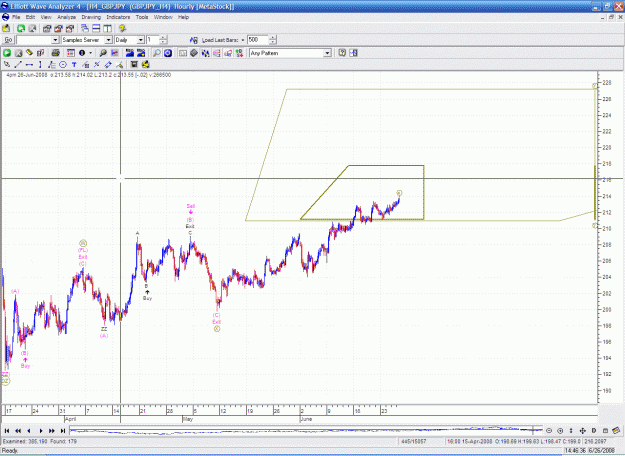
Task: Click the green start analysis icon
Action: pos(7,53)
